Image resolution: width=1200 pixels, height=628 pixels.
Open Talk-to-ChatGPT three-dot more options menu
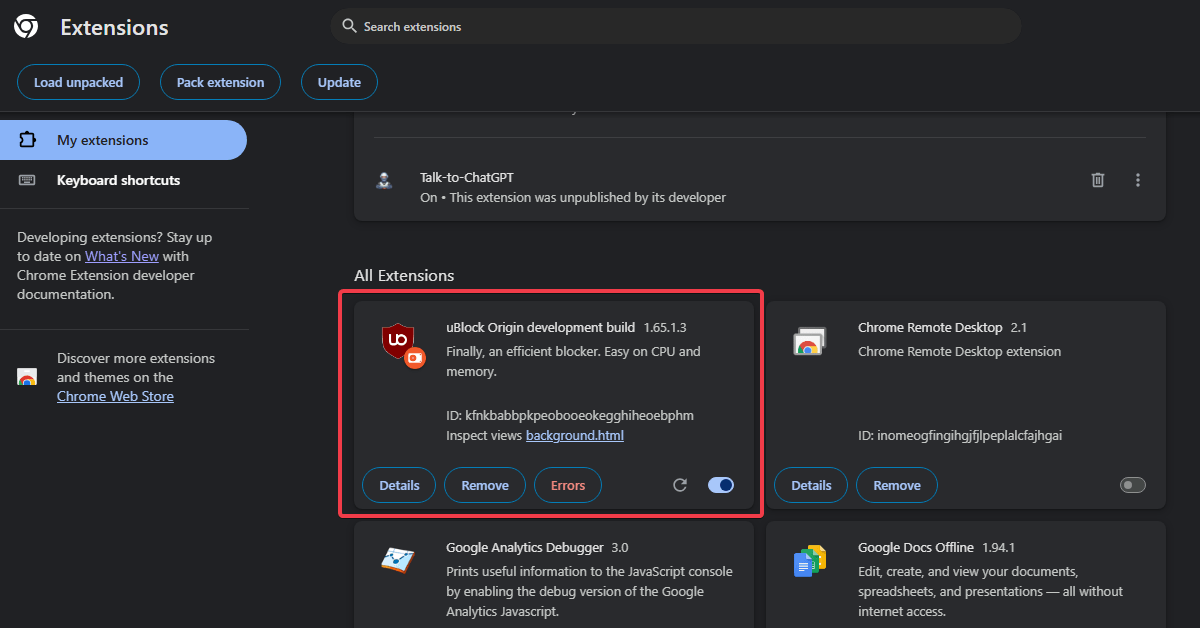[1137, 180]
